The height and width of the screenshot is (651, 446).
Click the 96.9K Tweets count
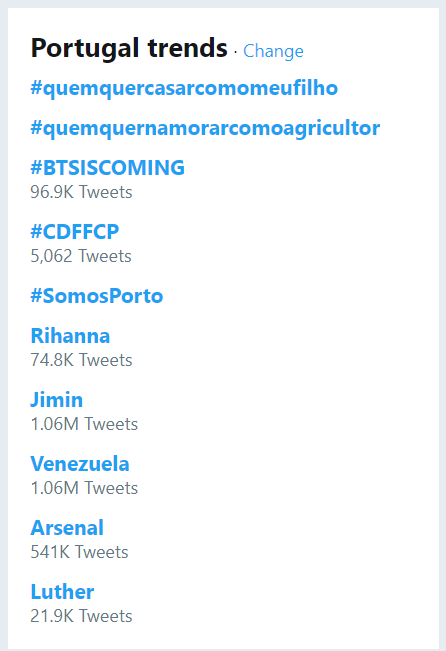[81, 192]
